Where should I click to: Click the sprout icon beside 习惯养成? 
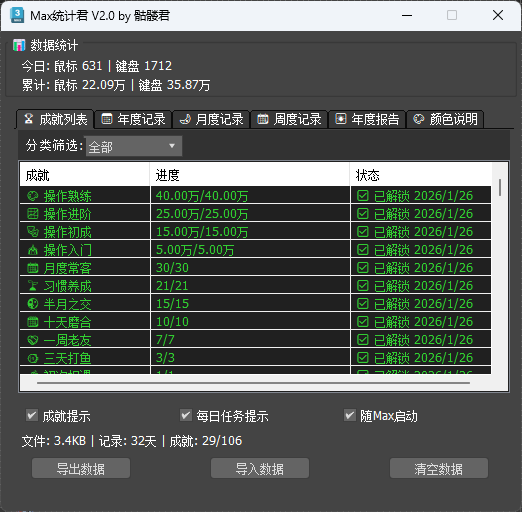click(33, 286)
